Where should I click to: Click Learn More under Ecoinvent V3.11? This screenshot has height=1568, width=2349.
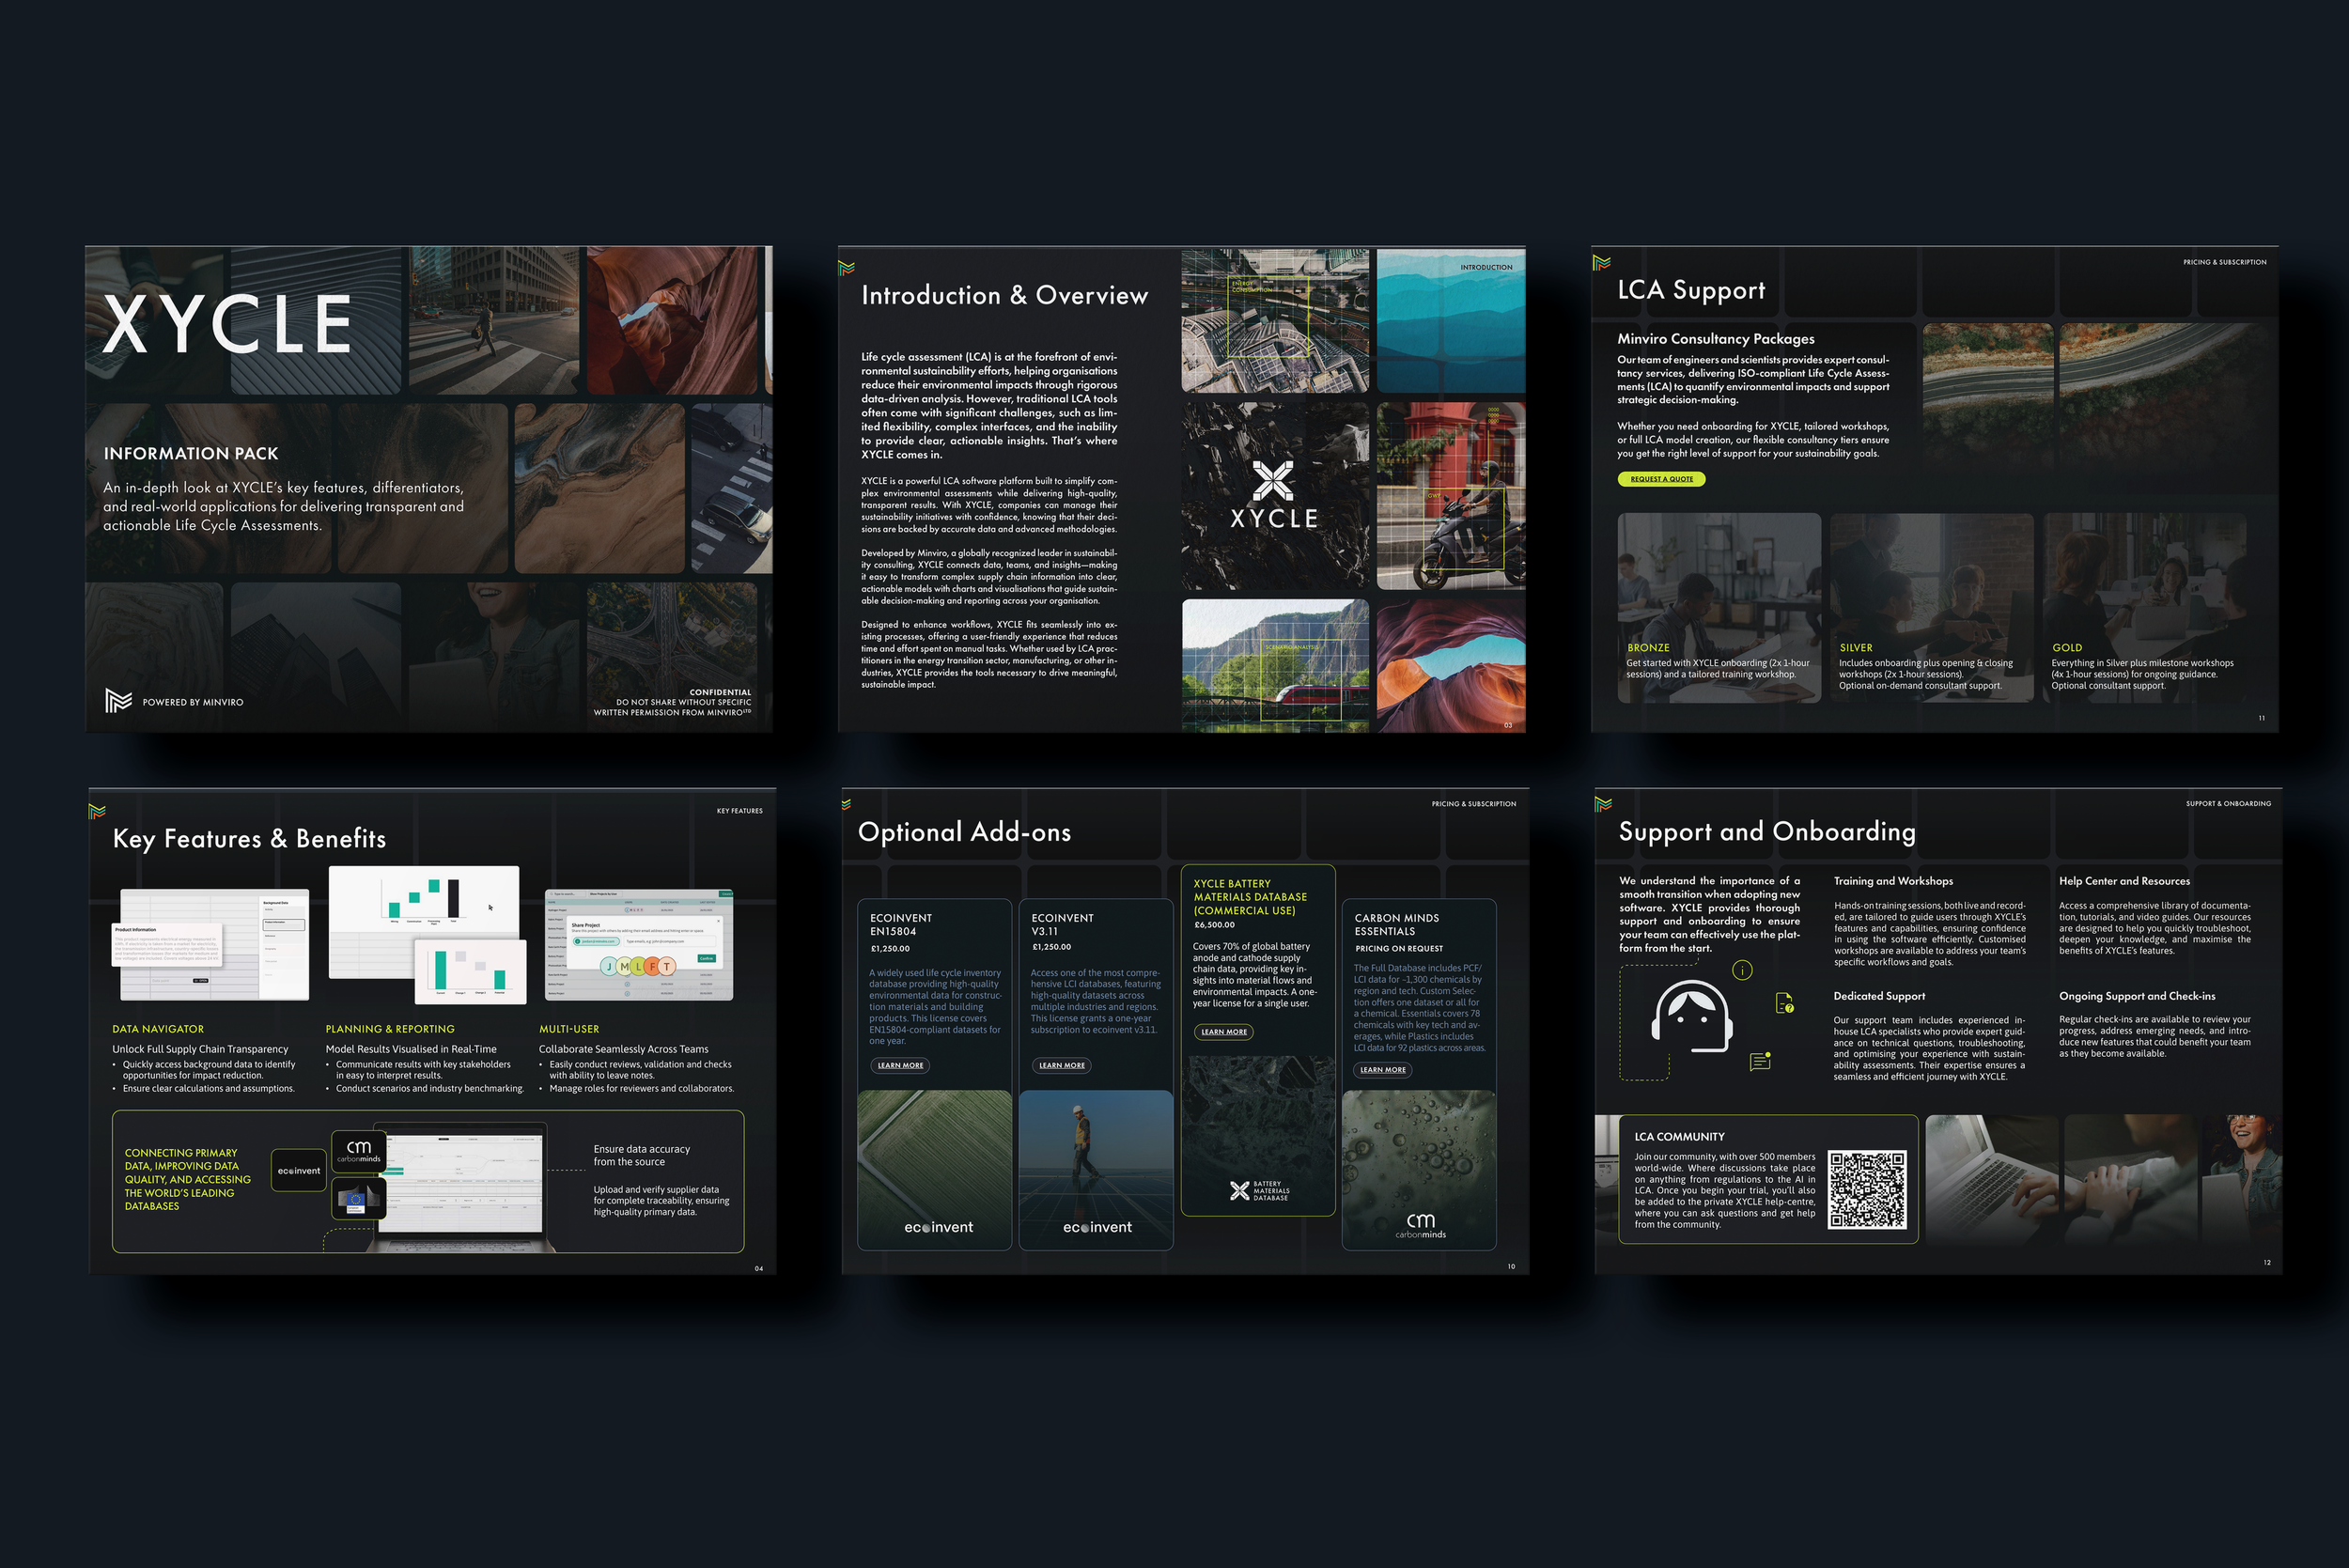[1061, 1066]
